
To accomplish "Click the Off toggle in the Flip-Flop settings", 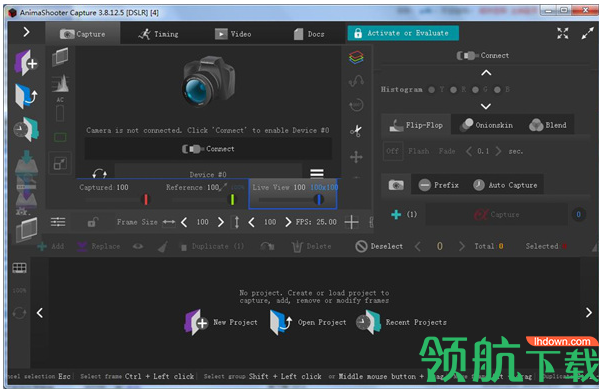I will 392,151.
